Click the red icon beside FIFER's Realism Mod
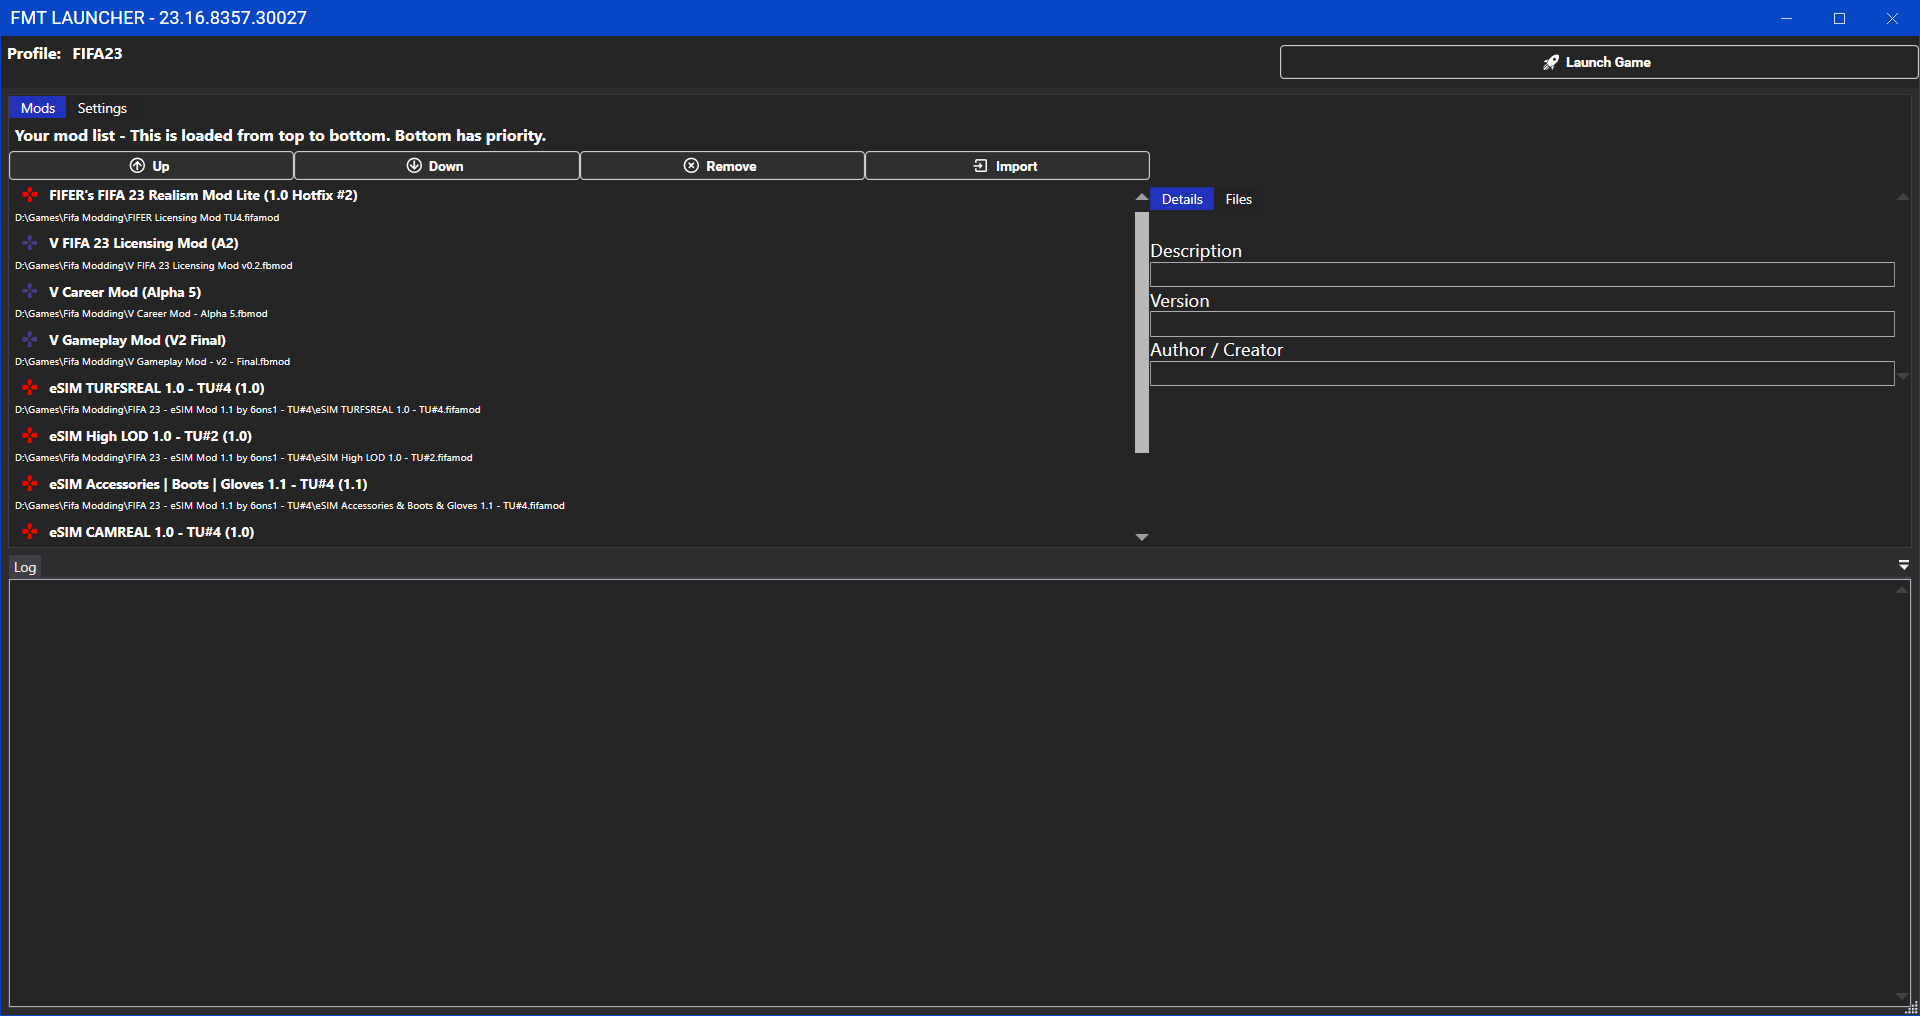 click(30, 195)
